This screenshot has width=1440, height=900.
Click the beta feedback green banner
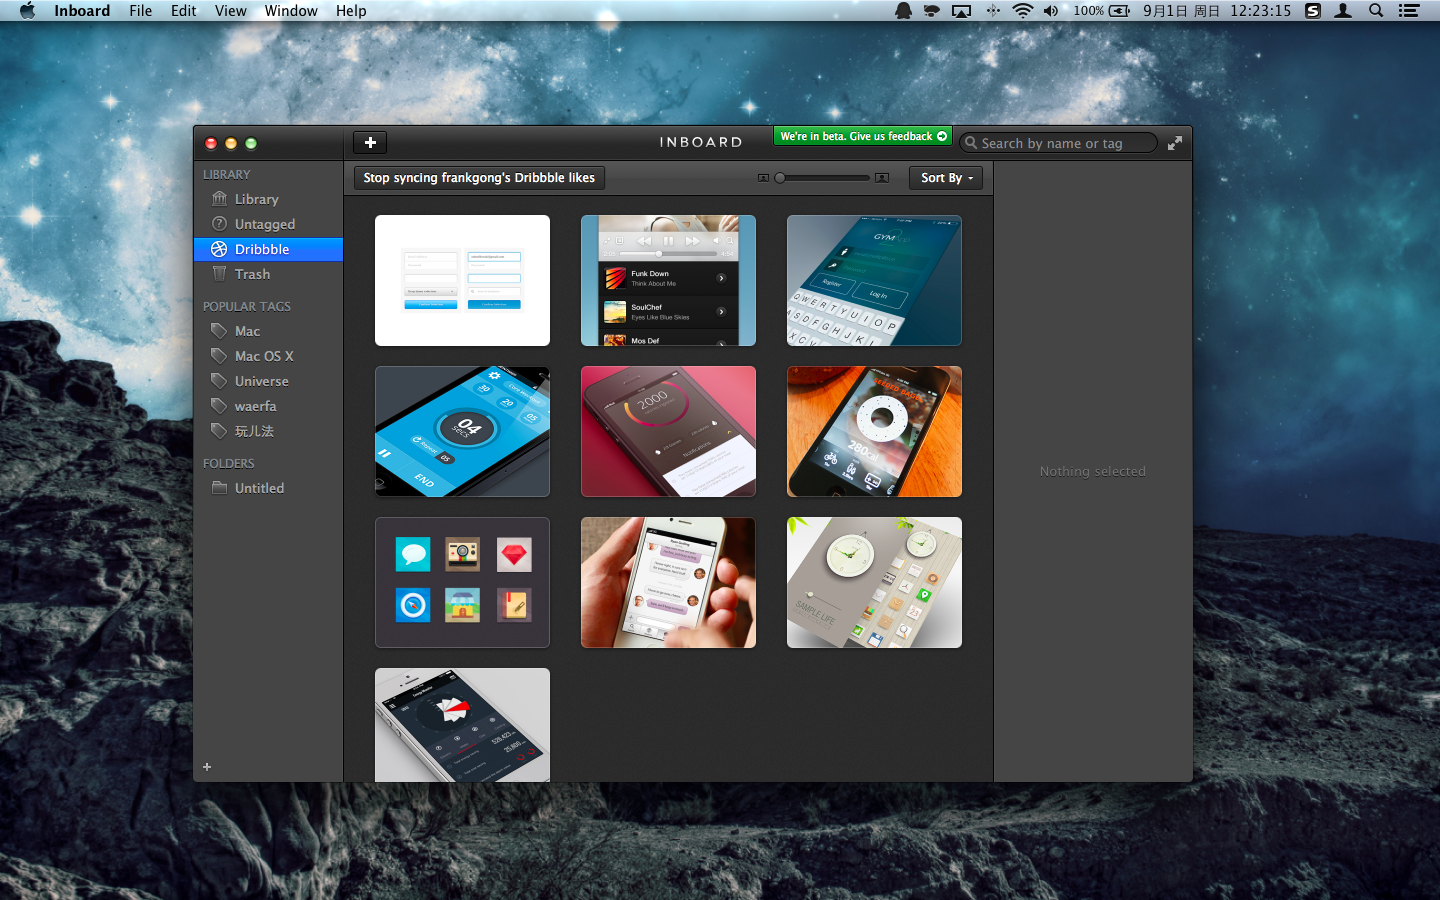click(862, 136)
